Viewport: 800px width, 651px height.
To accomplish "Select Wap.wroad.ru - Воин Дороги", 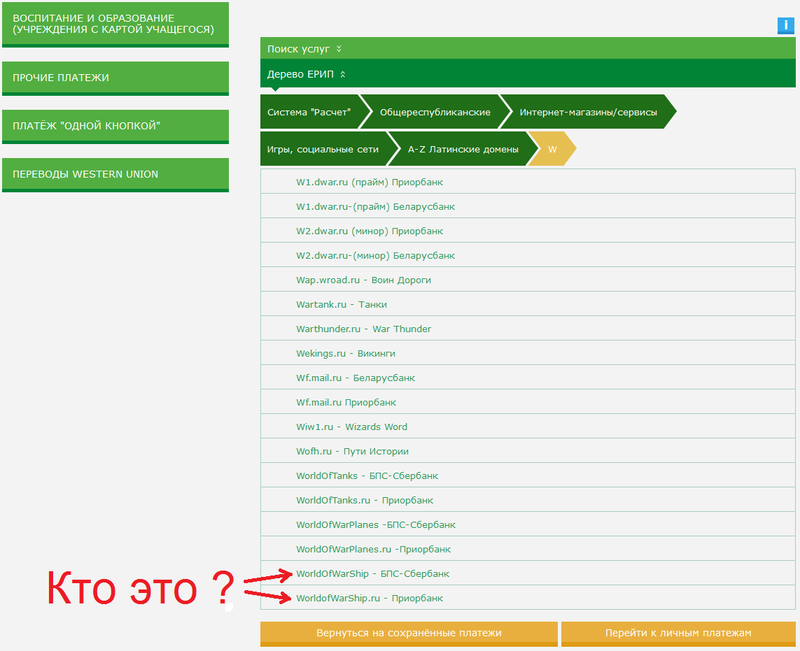I will click(x=528, y=280).
